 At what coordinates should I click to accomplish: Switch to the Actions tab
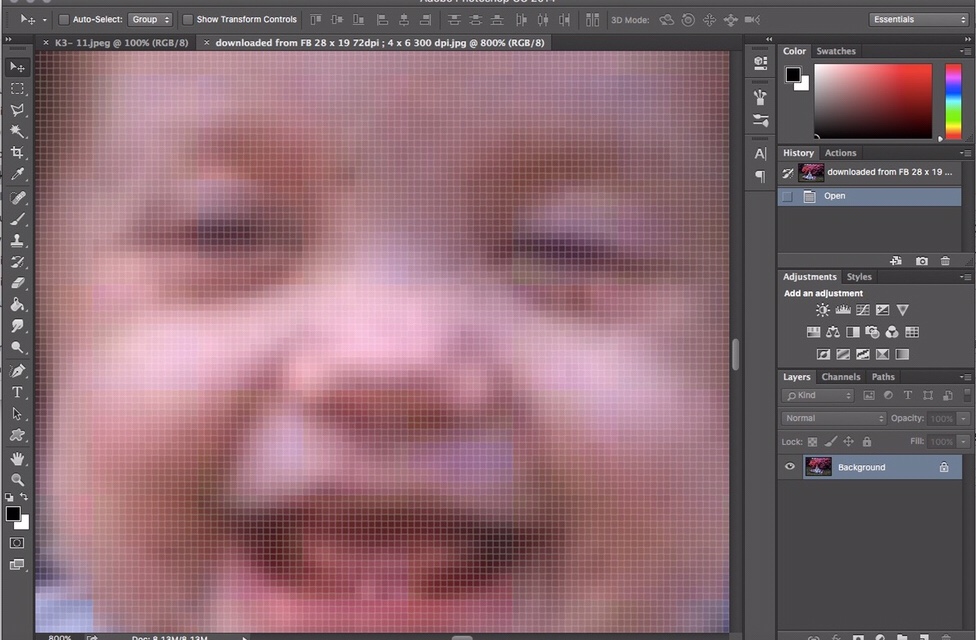tap(840, 153)
